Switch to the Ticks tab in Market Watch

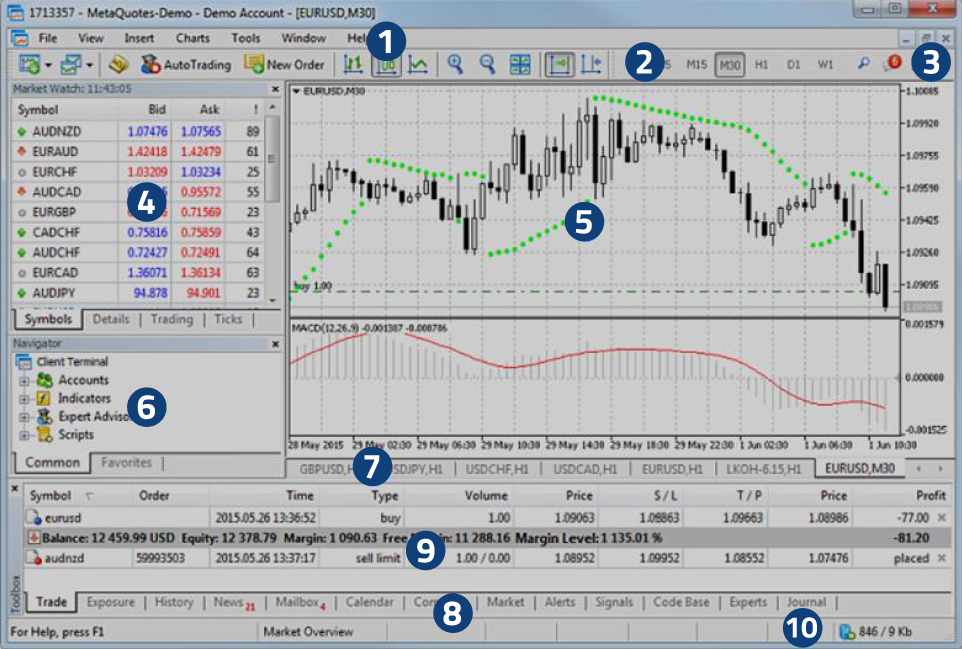[x=228, y=319]
